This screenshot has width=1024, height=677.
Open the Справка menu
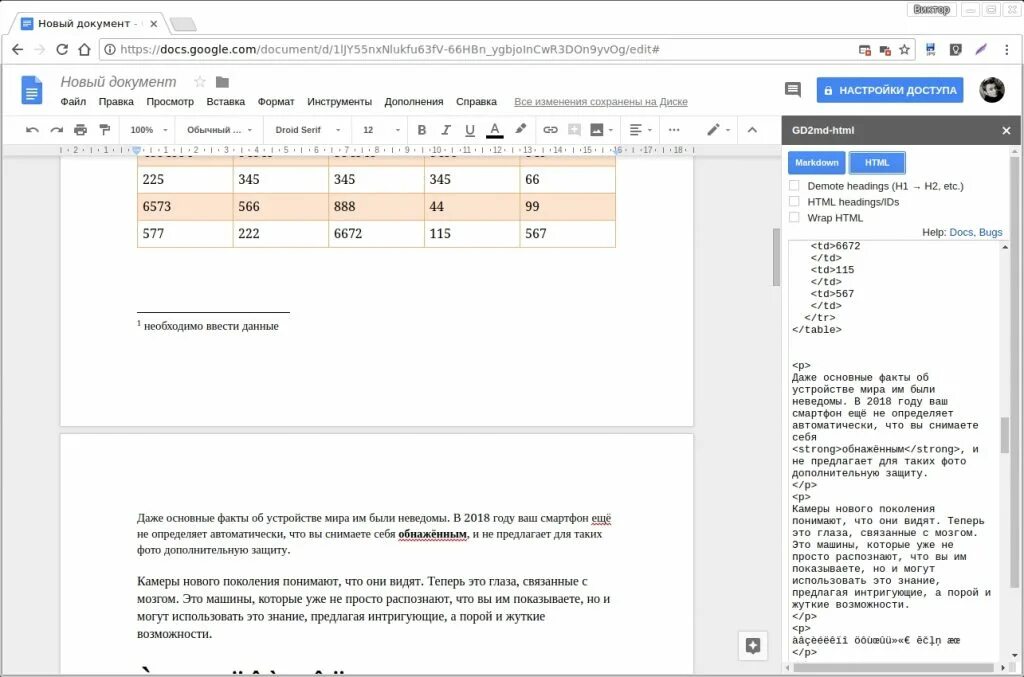tap(476, 102)
